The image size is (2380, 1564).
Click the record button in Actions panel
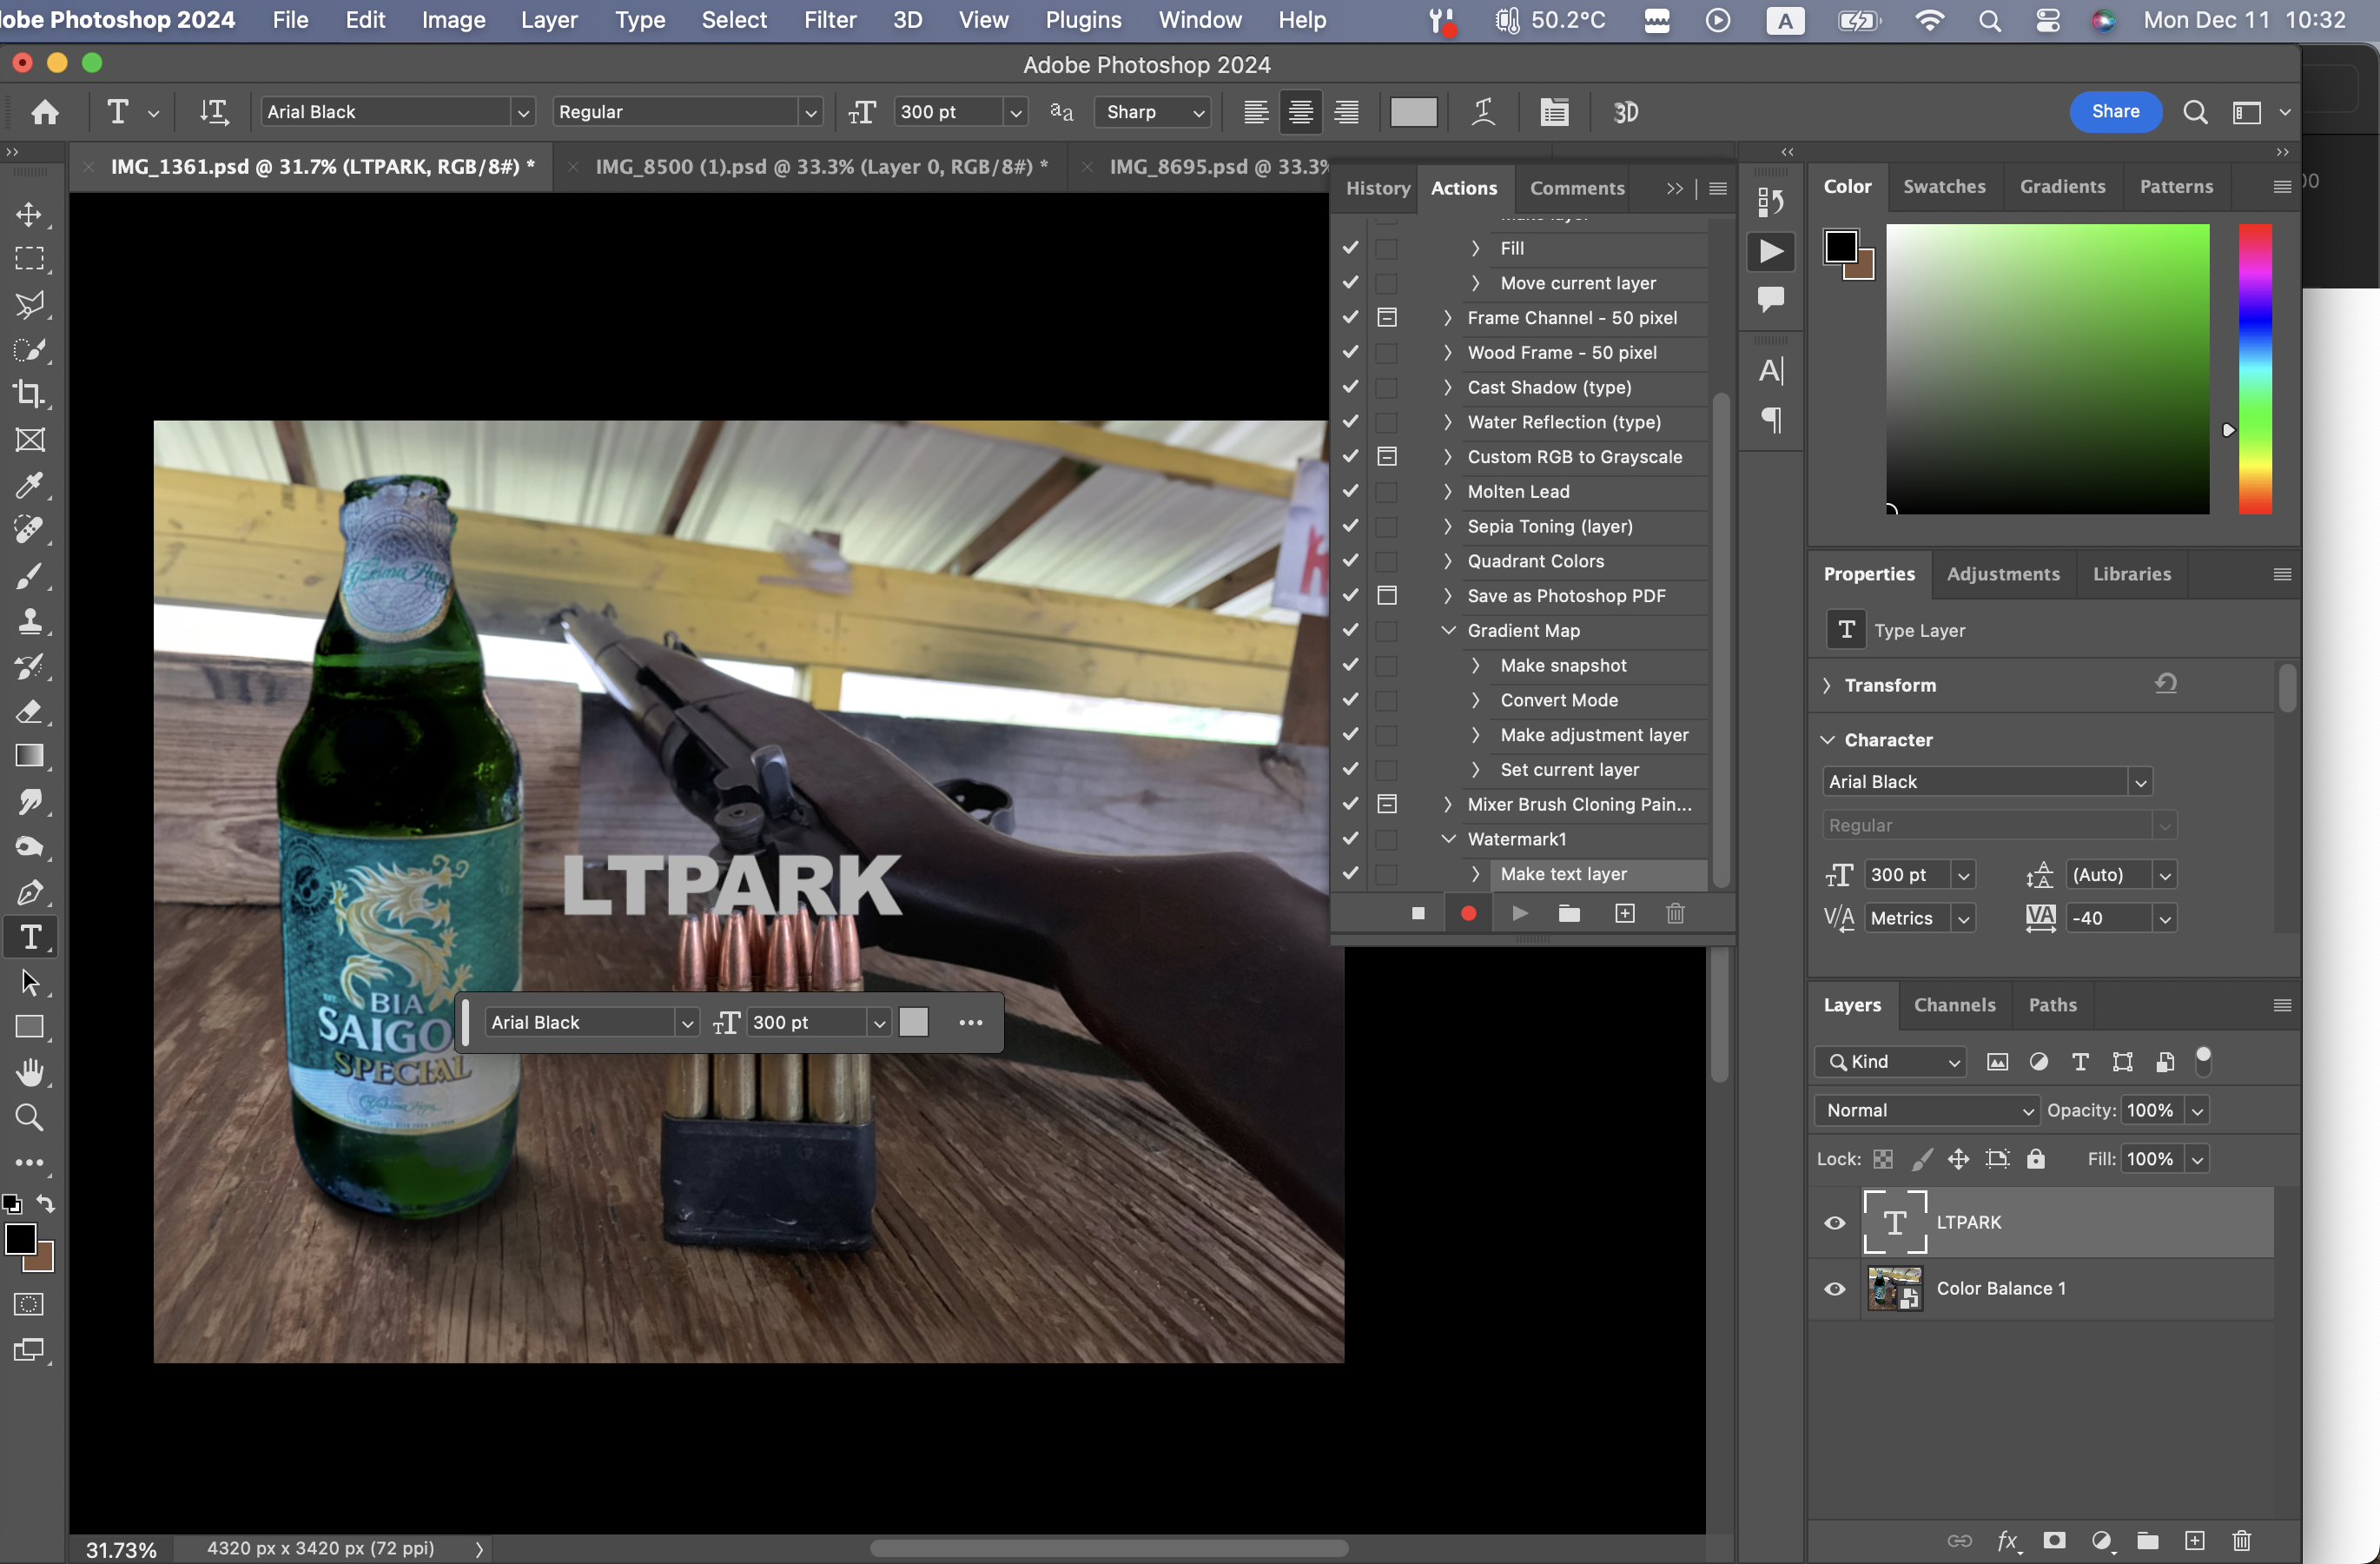(x=1468, y=913)
